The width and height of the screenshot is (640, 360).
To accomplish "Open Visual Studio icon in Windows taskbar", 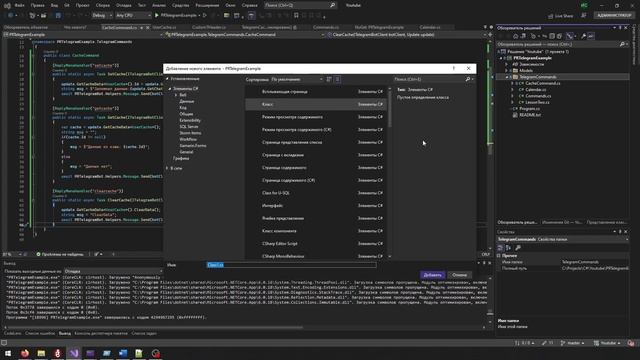I will pos(74,353).
